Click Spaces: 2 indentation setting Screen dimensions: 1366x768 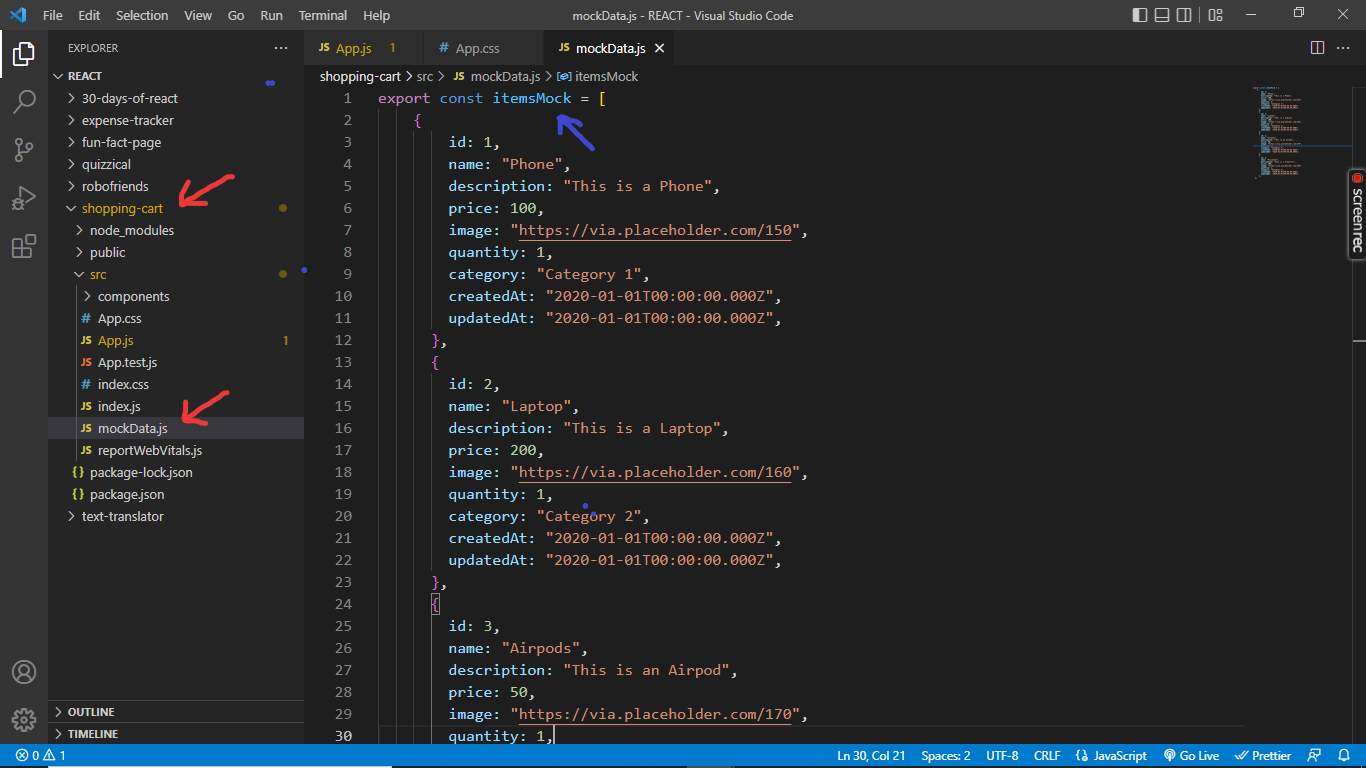point(946,756)
